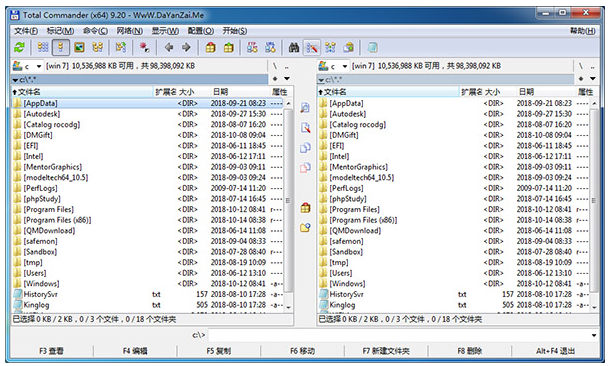This screenshot has height=366, width=614.
Task: Click the edit file icon between panels
Action: point(305,128)
